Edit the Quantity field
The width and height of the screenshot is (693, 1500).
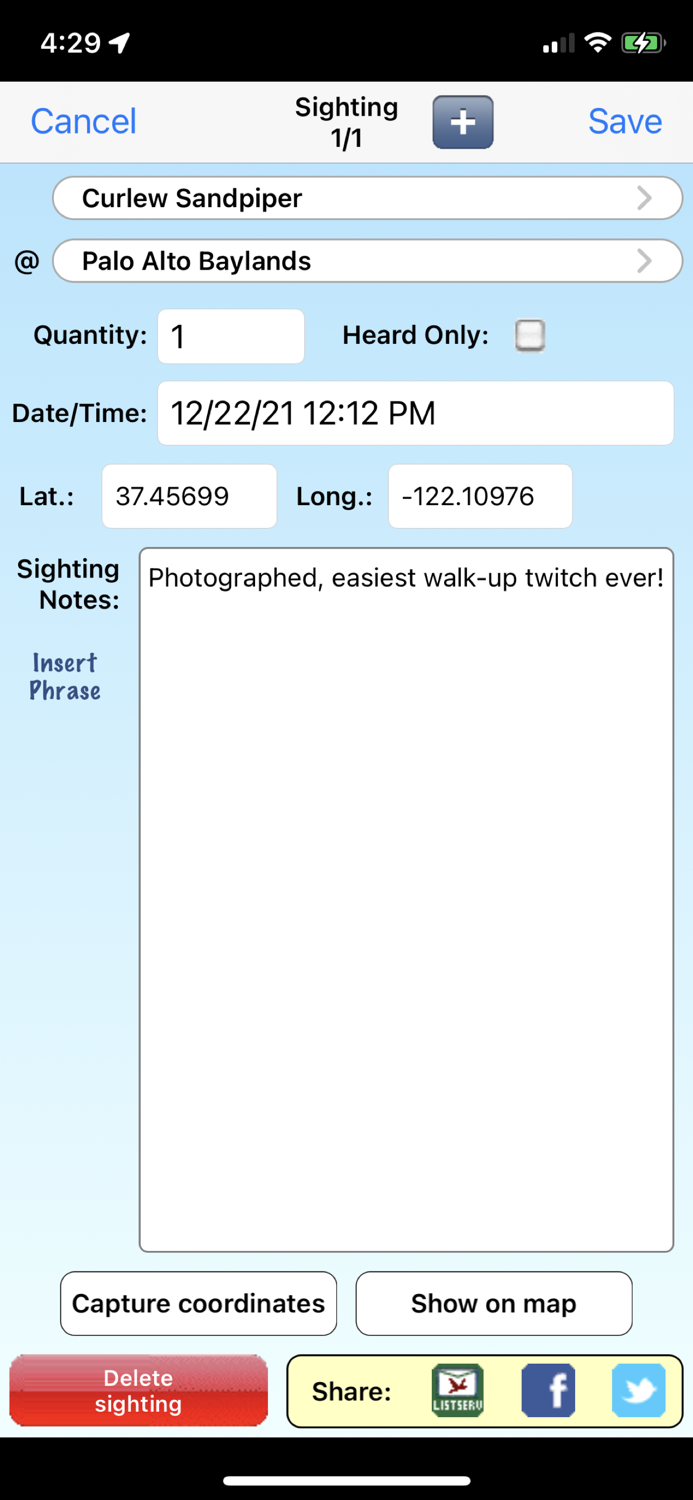pyautogui.click(x=230, y=336)
